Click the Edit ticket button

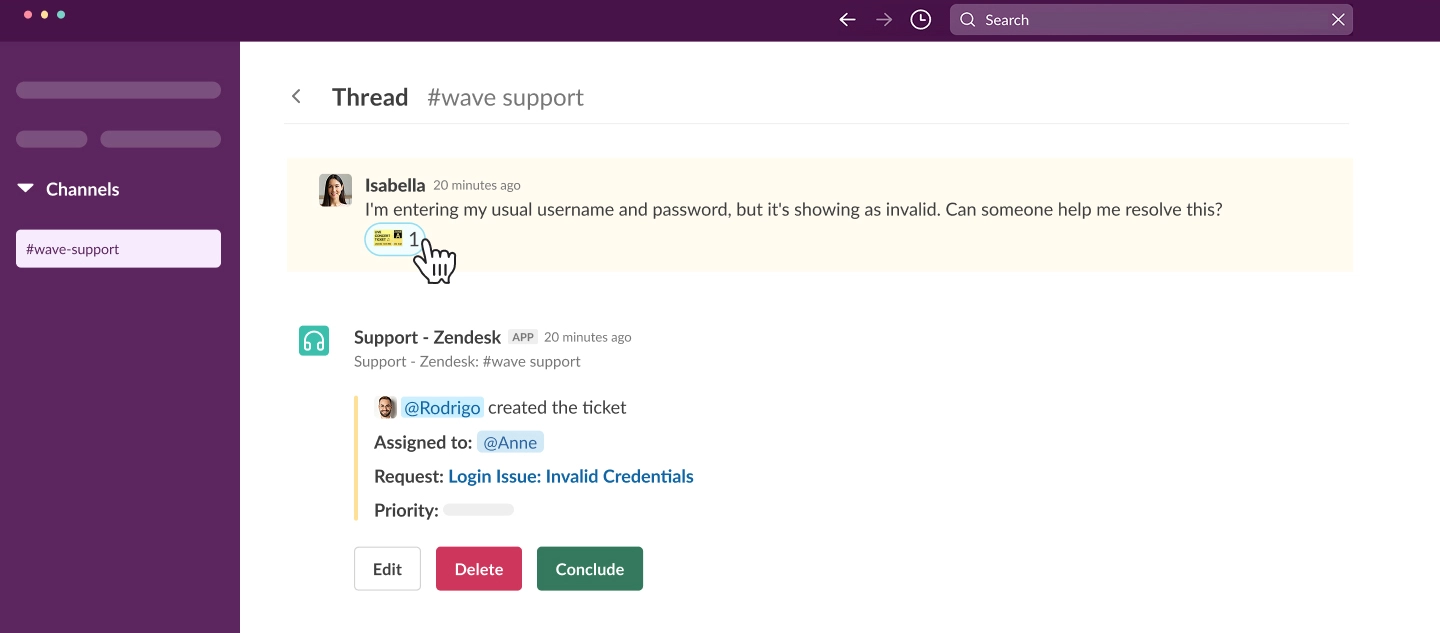coord(387,569)
